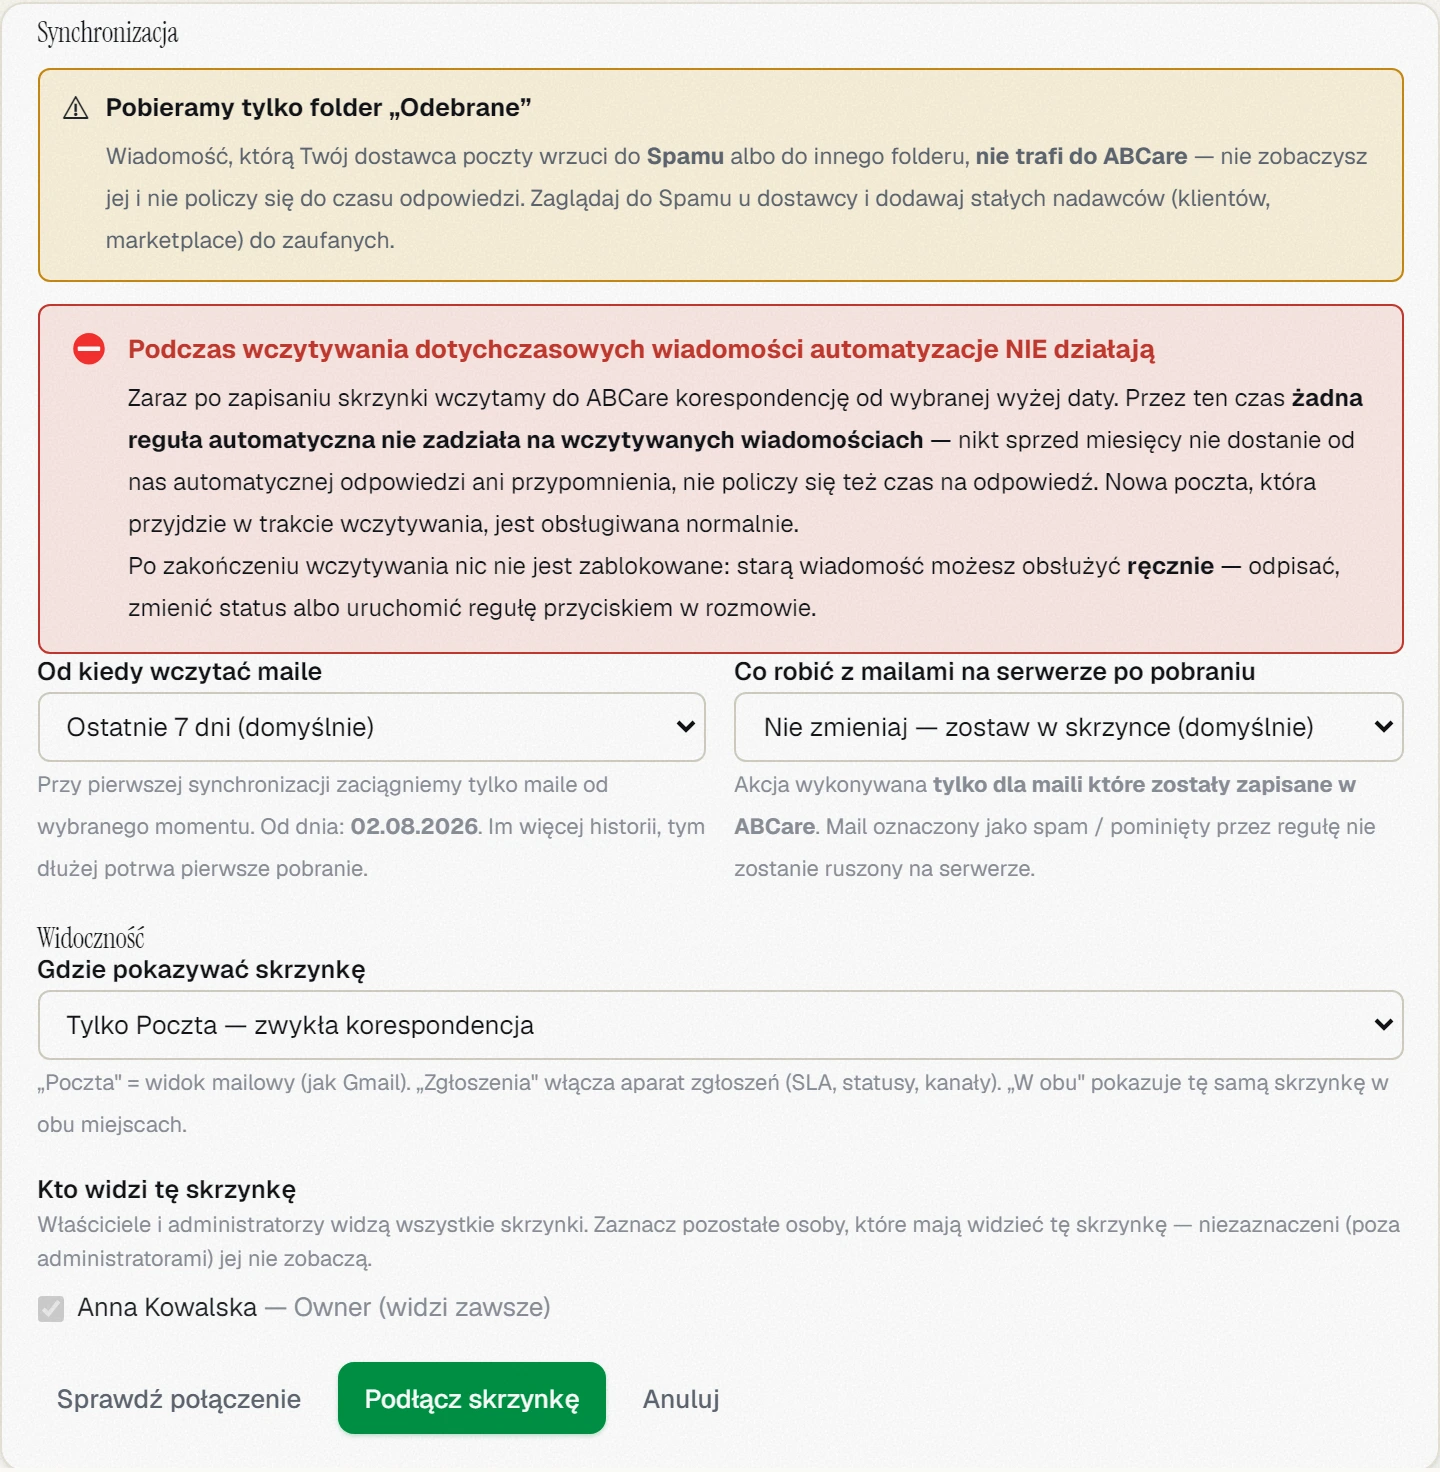Screen dimensions: 1440x1472
Task: Toggle the Anna Kowalska owner checkbox
Action: 51,1308
